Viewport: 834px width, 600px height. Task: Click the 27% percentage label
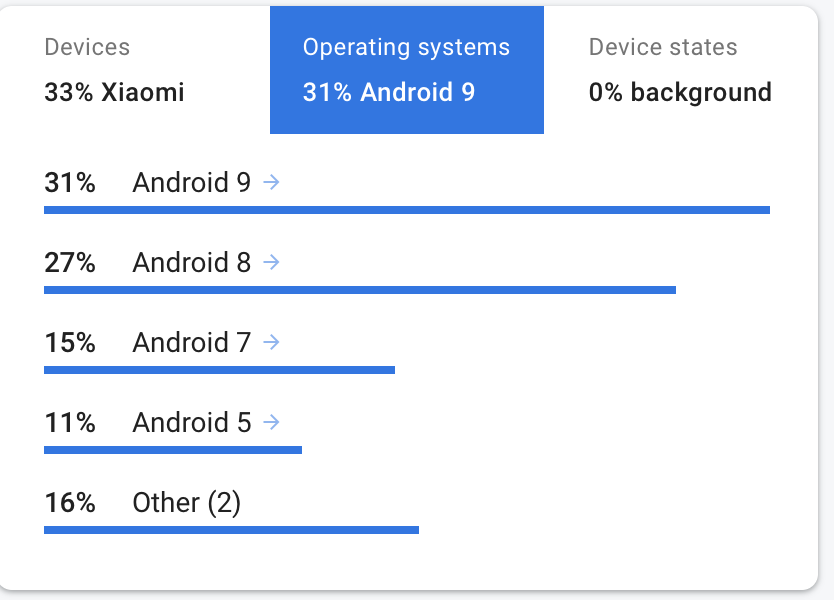[69, 263]
